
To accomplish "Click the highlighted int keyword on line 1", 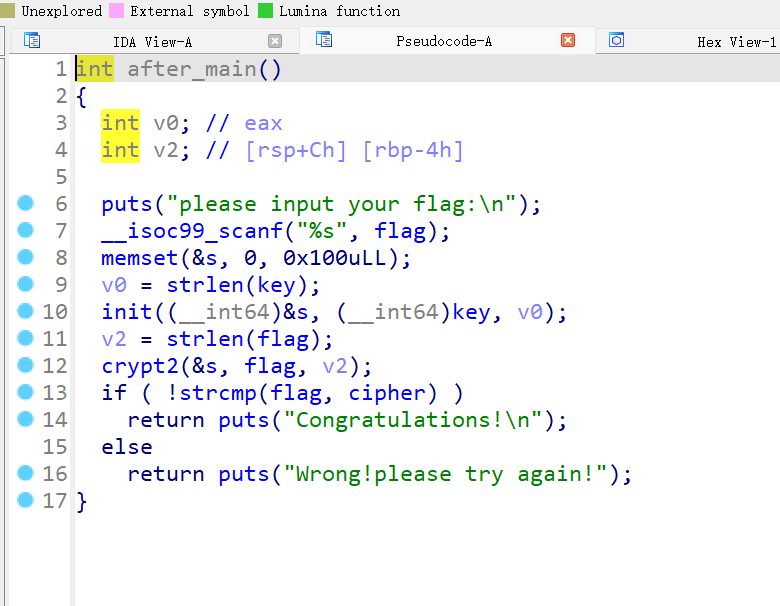I will tap(95, 69).
